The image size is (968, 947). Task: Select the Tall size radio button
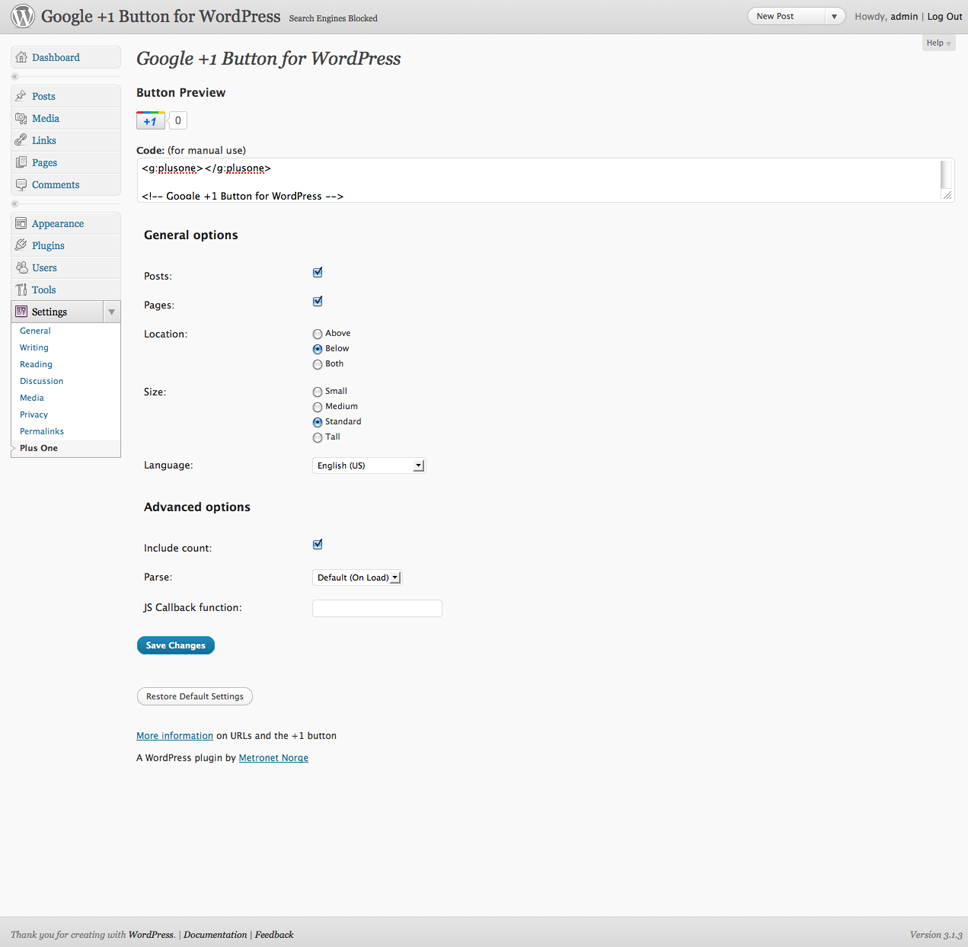[x=317, y=438]
